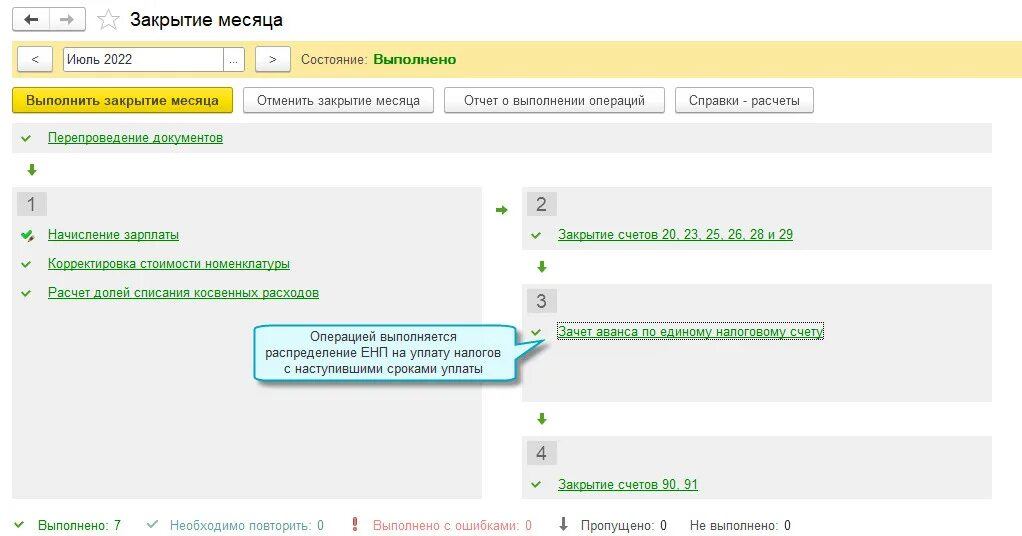Image resolution: width=1022 pixels, height=536 pixels.
Task: Open Закрытие счетов 20, 23, 25, 26, 28 и 29
Action: click(x=675, y=235)
